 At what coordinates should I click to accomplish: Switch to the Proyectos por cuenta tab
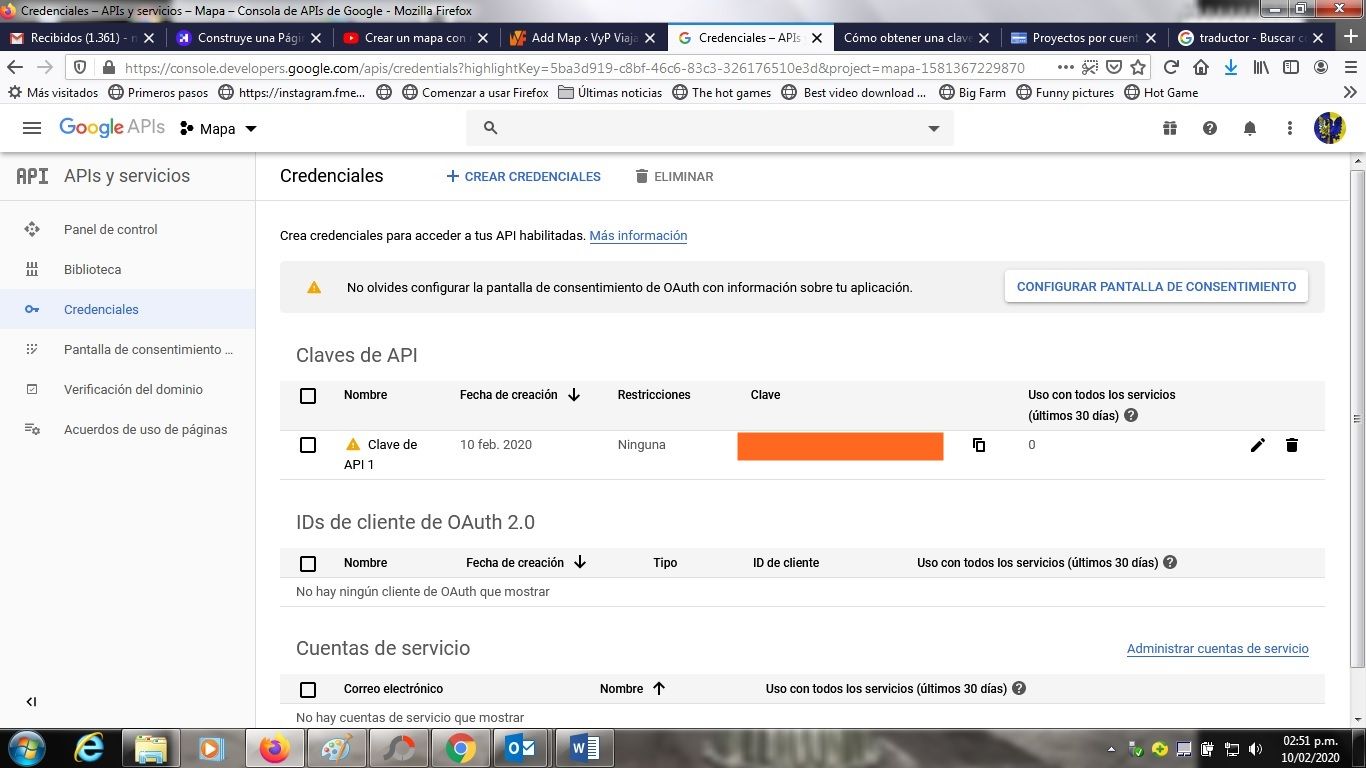point(1083,38)
